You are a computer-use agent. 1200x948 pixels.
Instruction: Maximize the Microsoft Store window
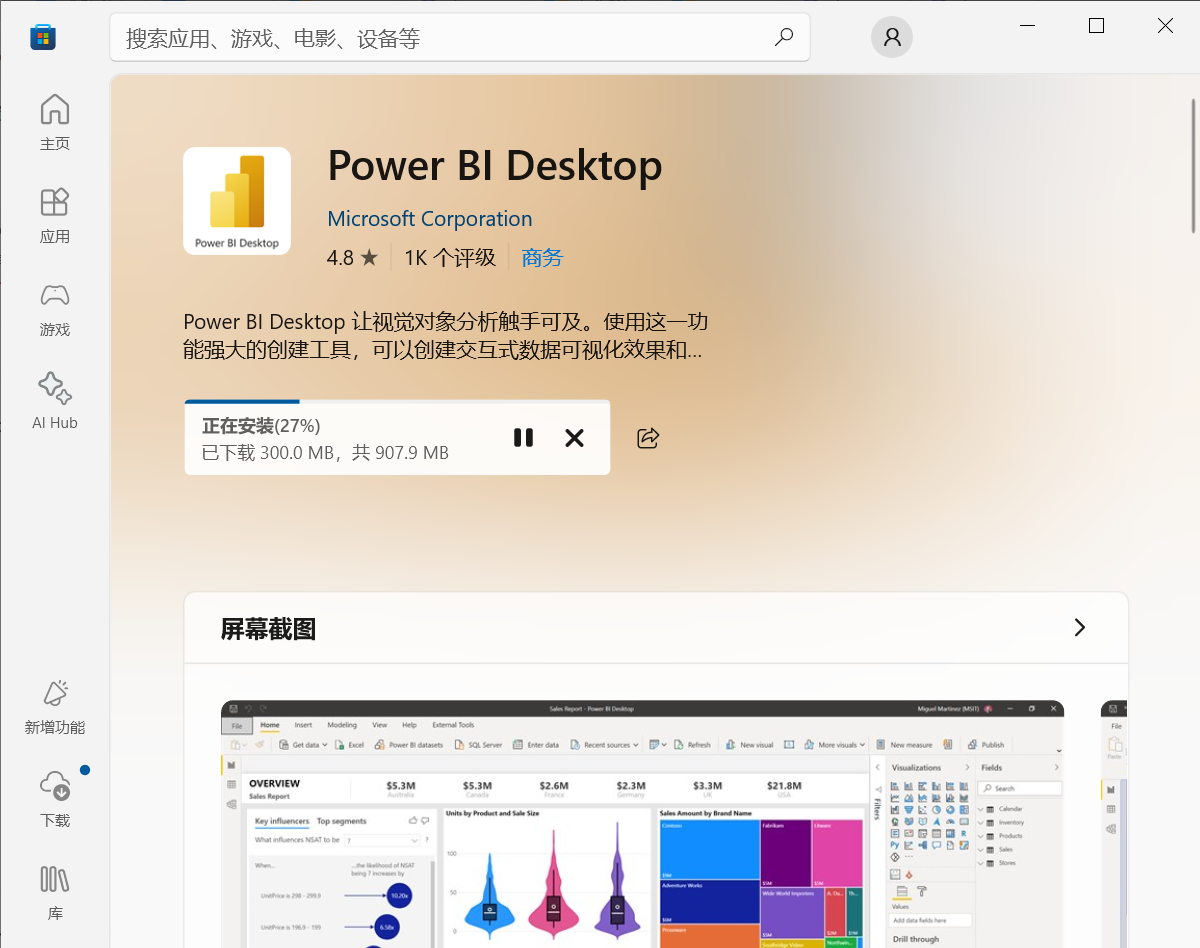pos(1096,26)
